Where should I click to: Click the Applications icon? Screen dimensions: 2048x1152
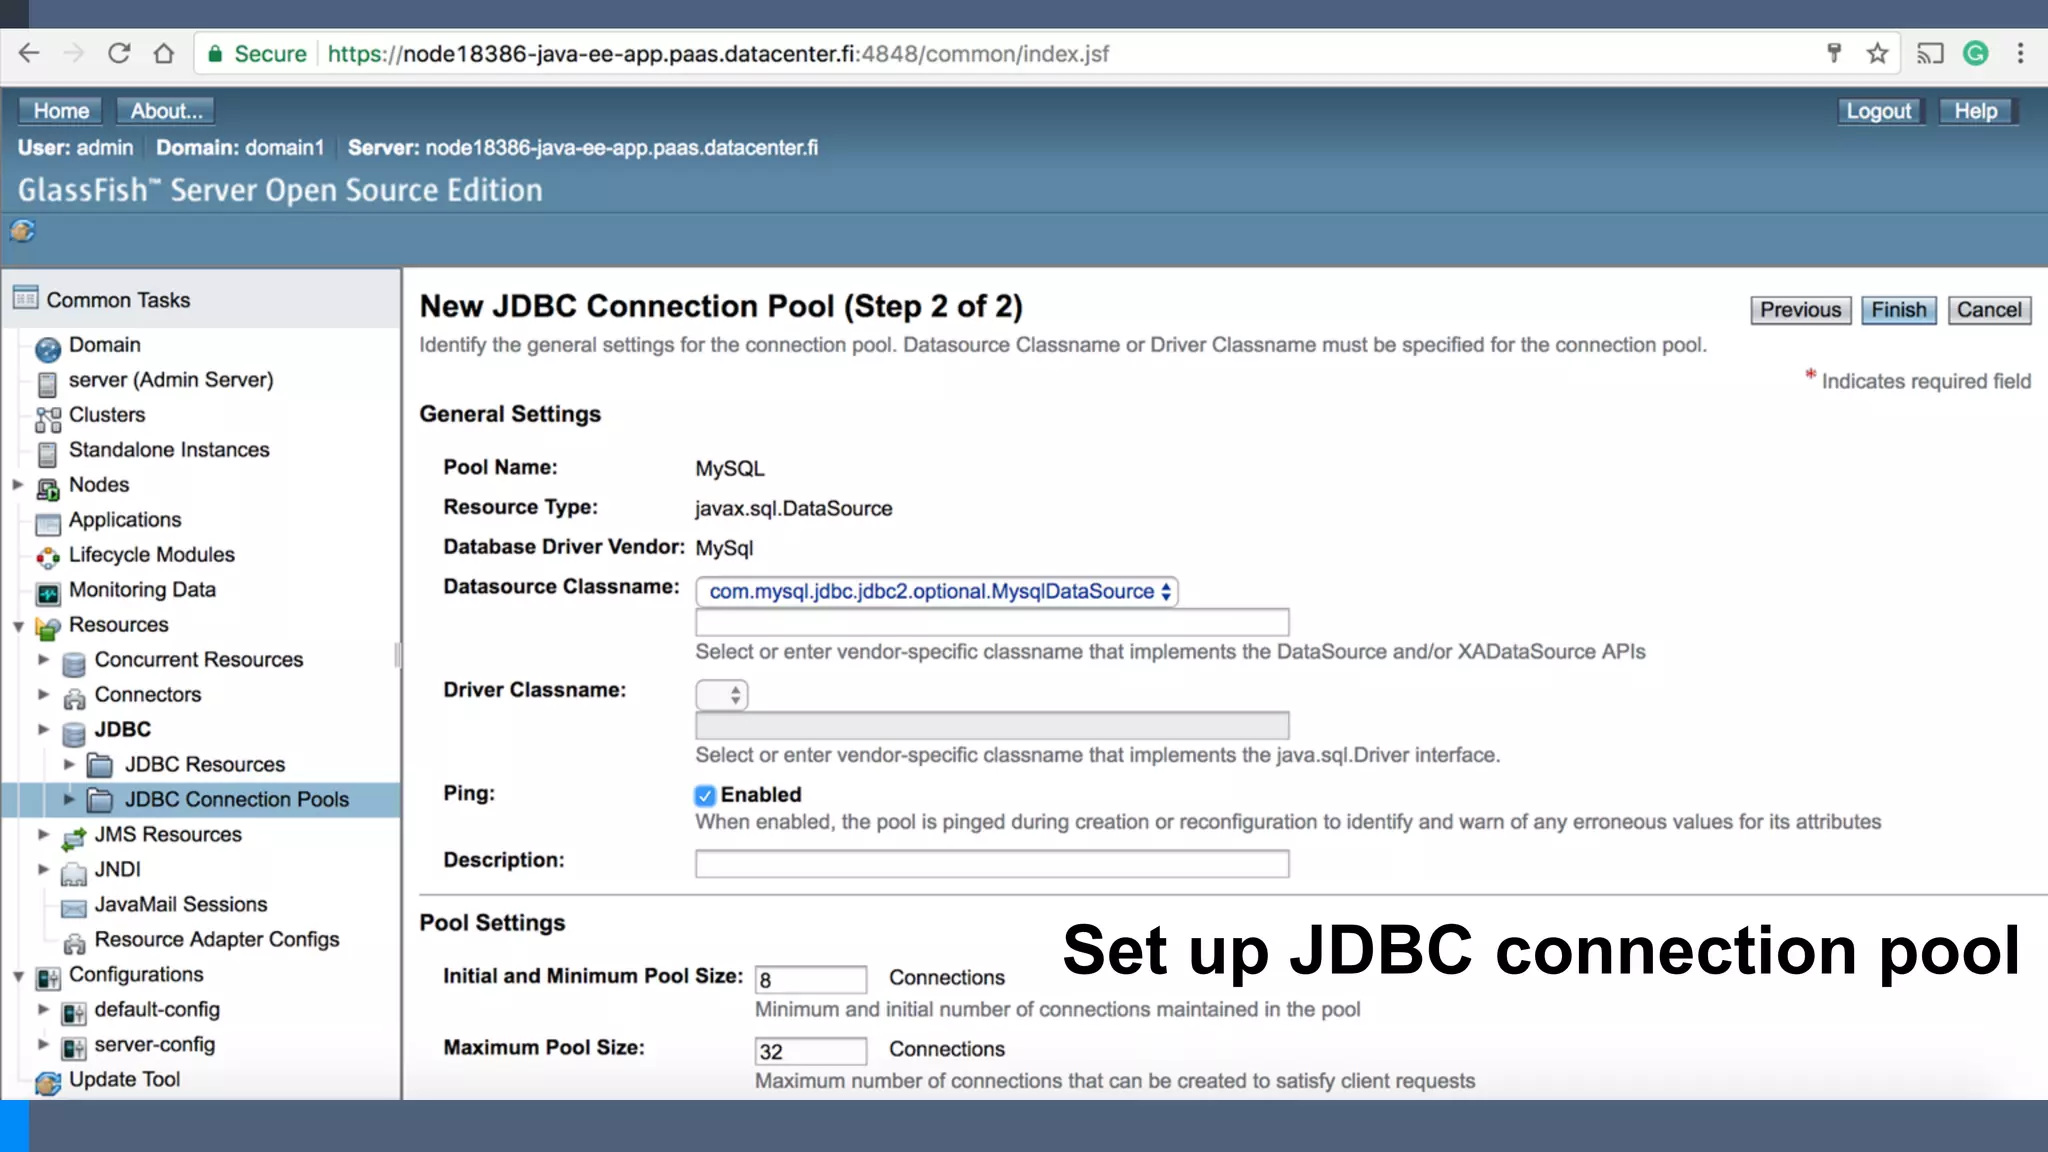48,524
